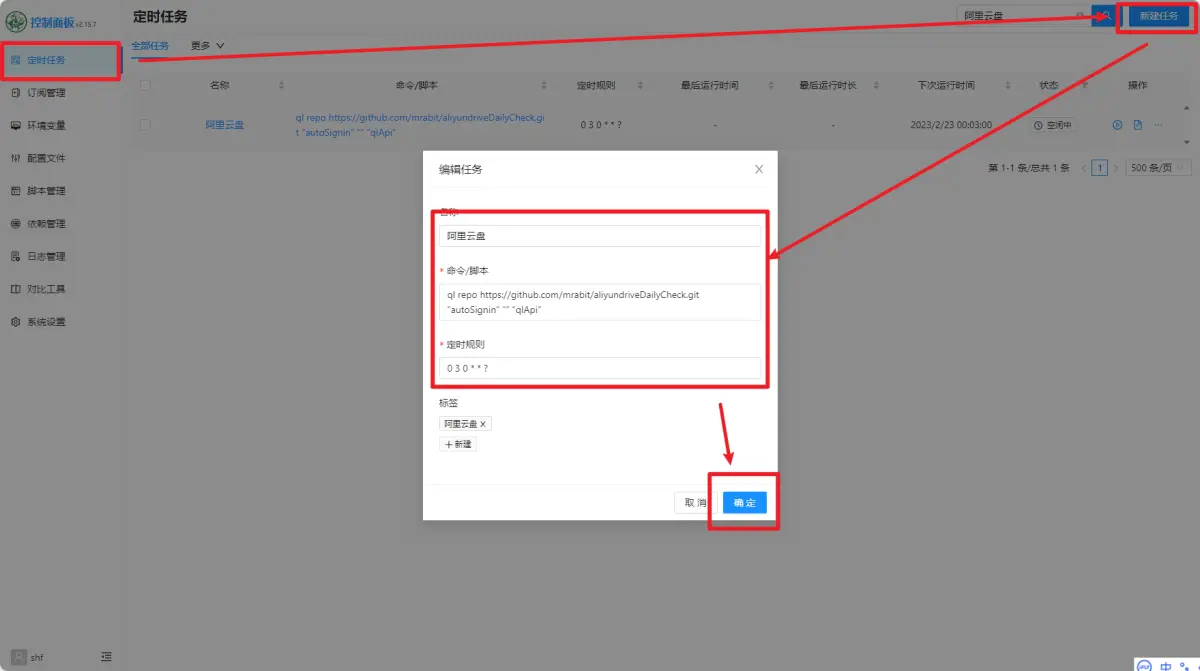Click the 对比工具 sidebar icon
The height and width of the screenshot is (671, 1200).
point(16,289)
